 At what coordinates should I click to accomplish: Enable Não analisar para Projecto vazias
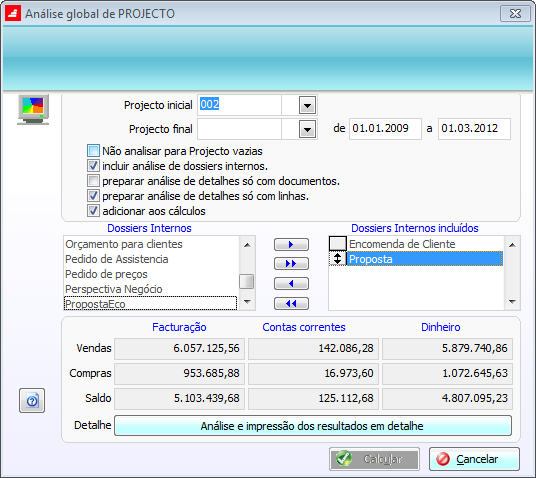click(93, 151)
